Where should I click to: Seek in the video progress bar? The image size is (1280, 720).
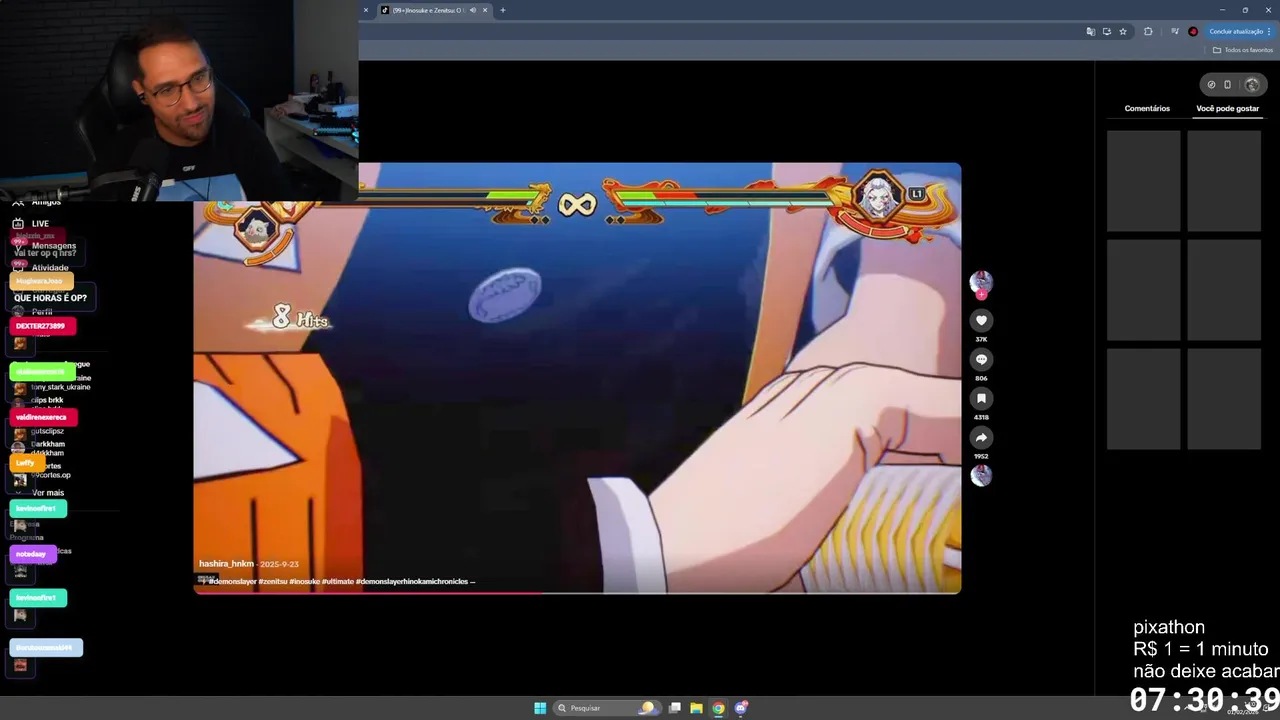pyautogui.click(x=577, y=592)
